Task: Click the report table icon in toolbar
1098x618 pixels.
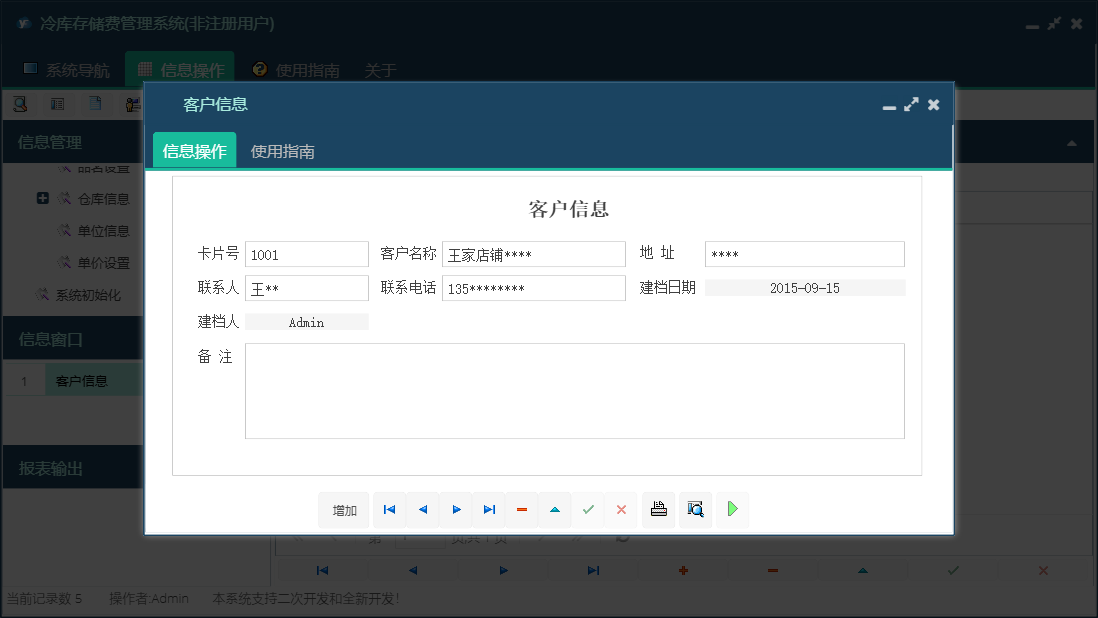Action: coord(57,103)
